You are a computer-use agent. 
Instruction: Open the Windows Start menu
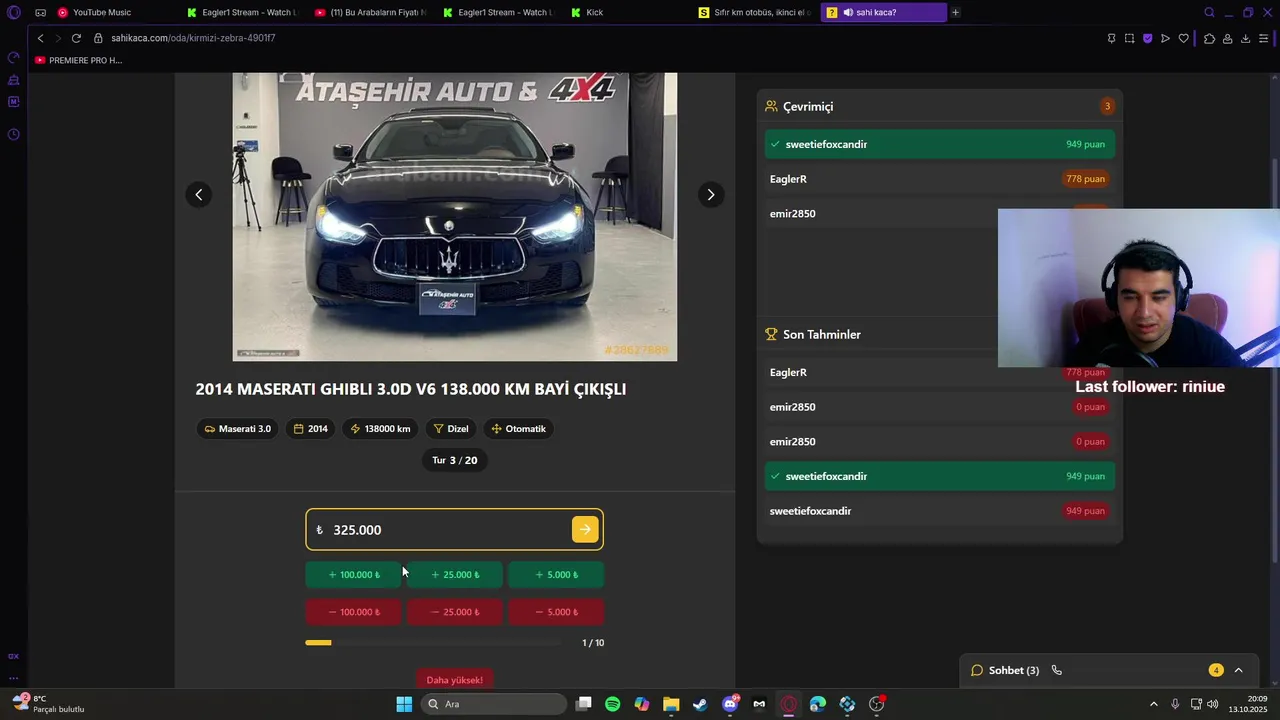pos(404,704)
